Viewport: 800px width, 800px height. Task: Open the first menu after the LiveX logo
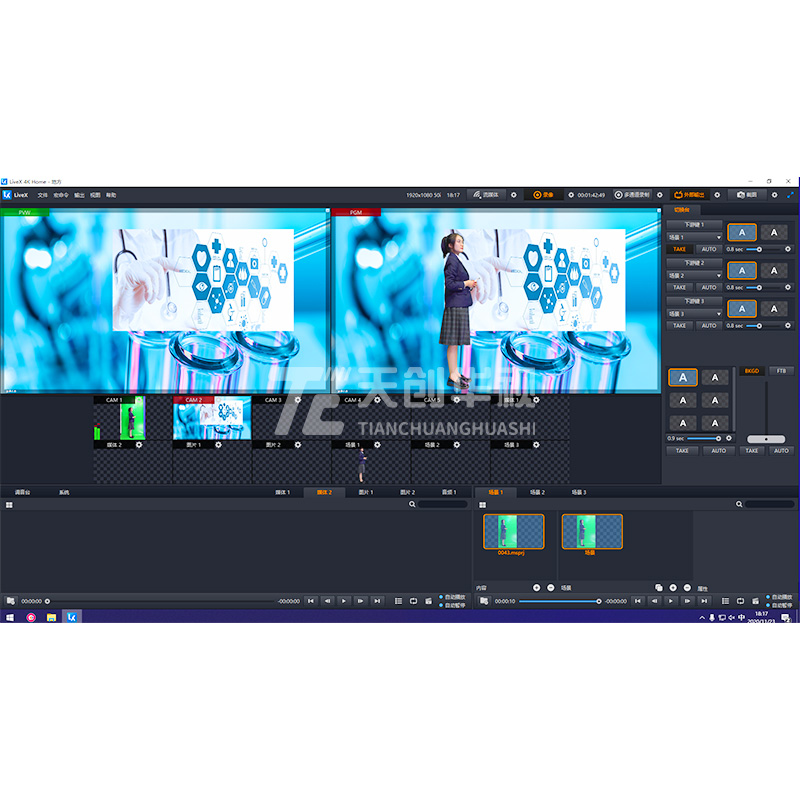click(x=42, y=195)
